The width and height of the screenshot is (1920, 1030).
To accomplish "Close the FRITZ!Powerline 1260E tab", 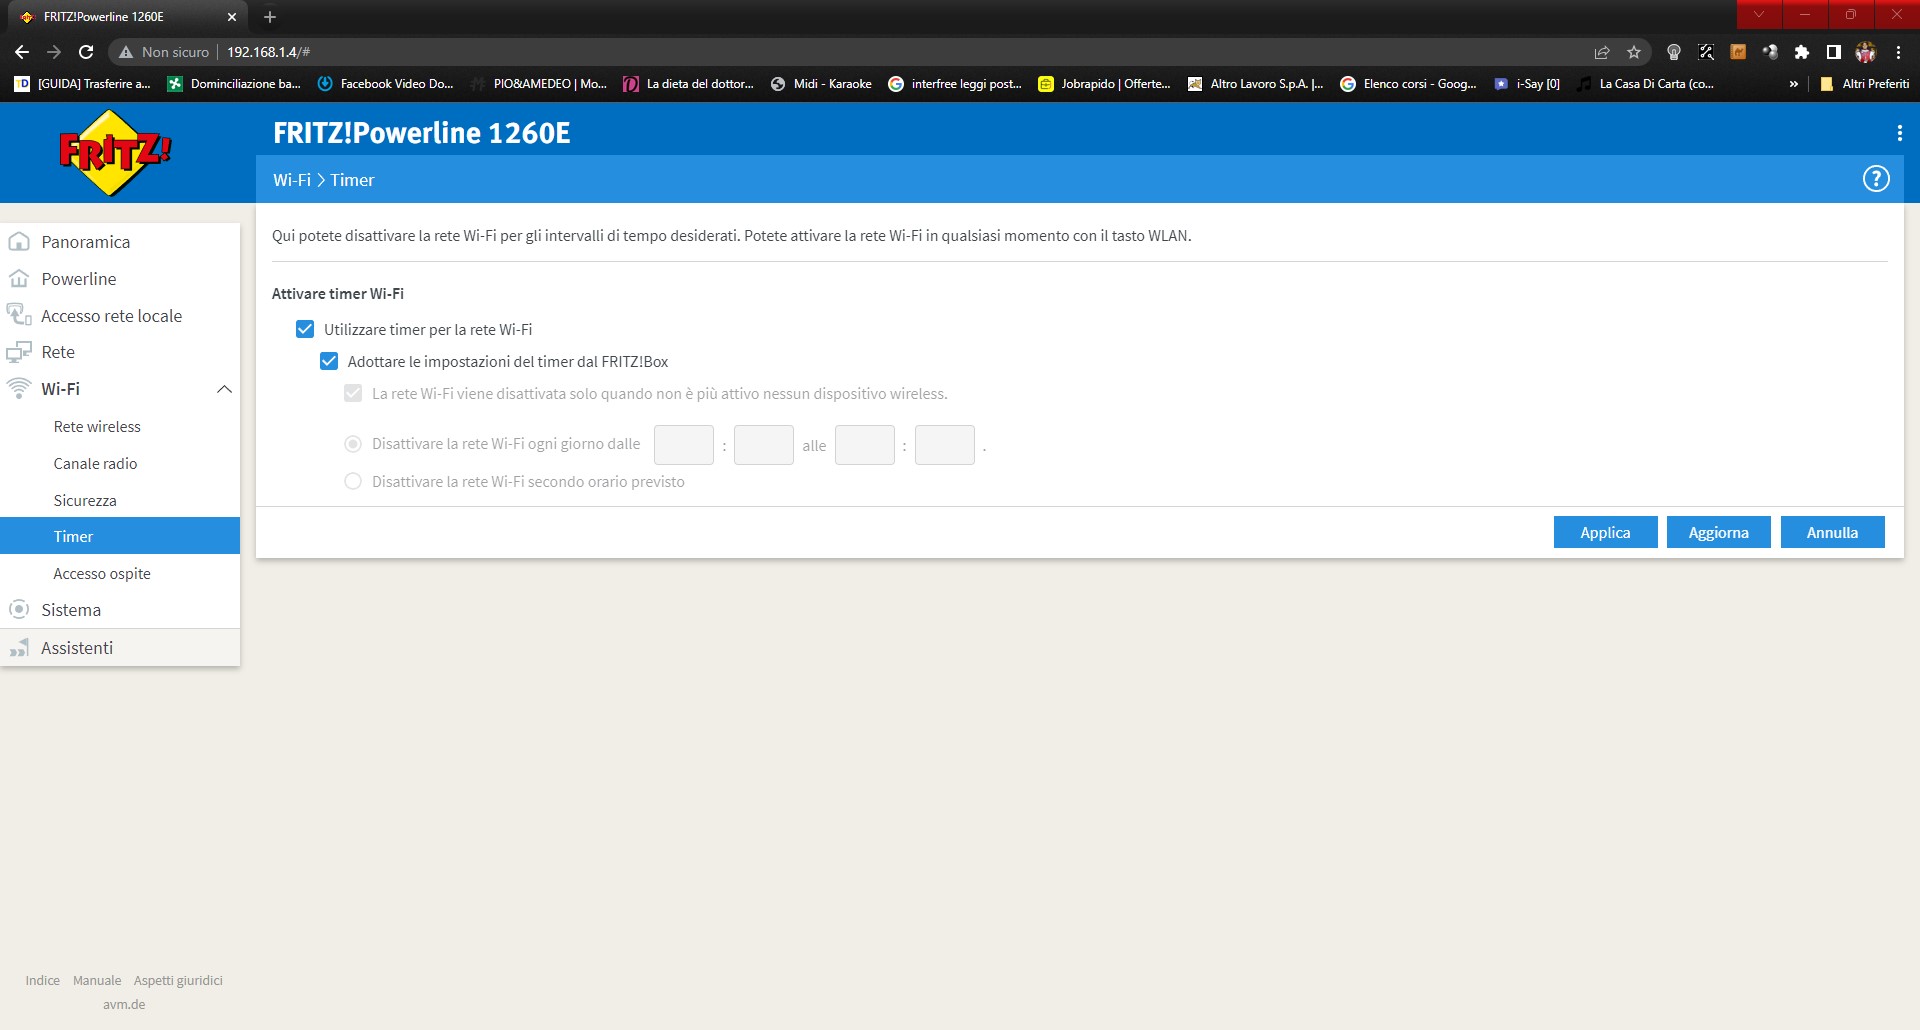I will (x=232, y=17).
